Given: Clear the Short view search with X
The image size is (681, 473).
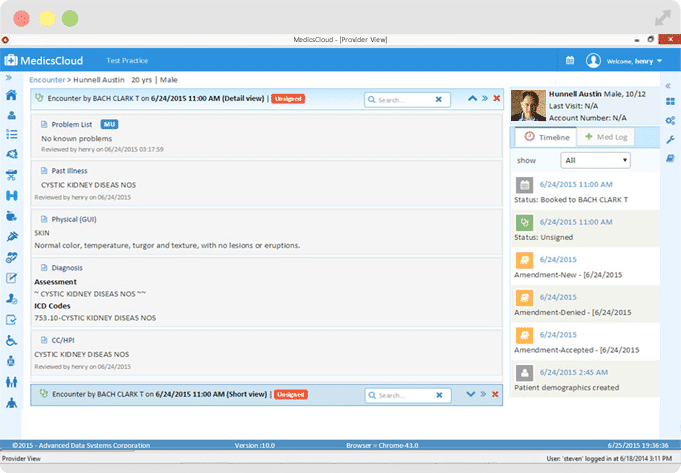Looking at the screenshot, I should (439, 395).
